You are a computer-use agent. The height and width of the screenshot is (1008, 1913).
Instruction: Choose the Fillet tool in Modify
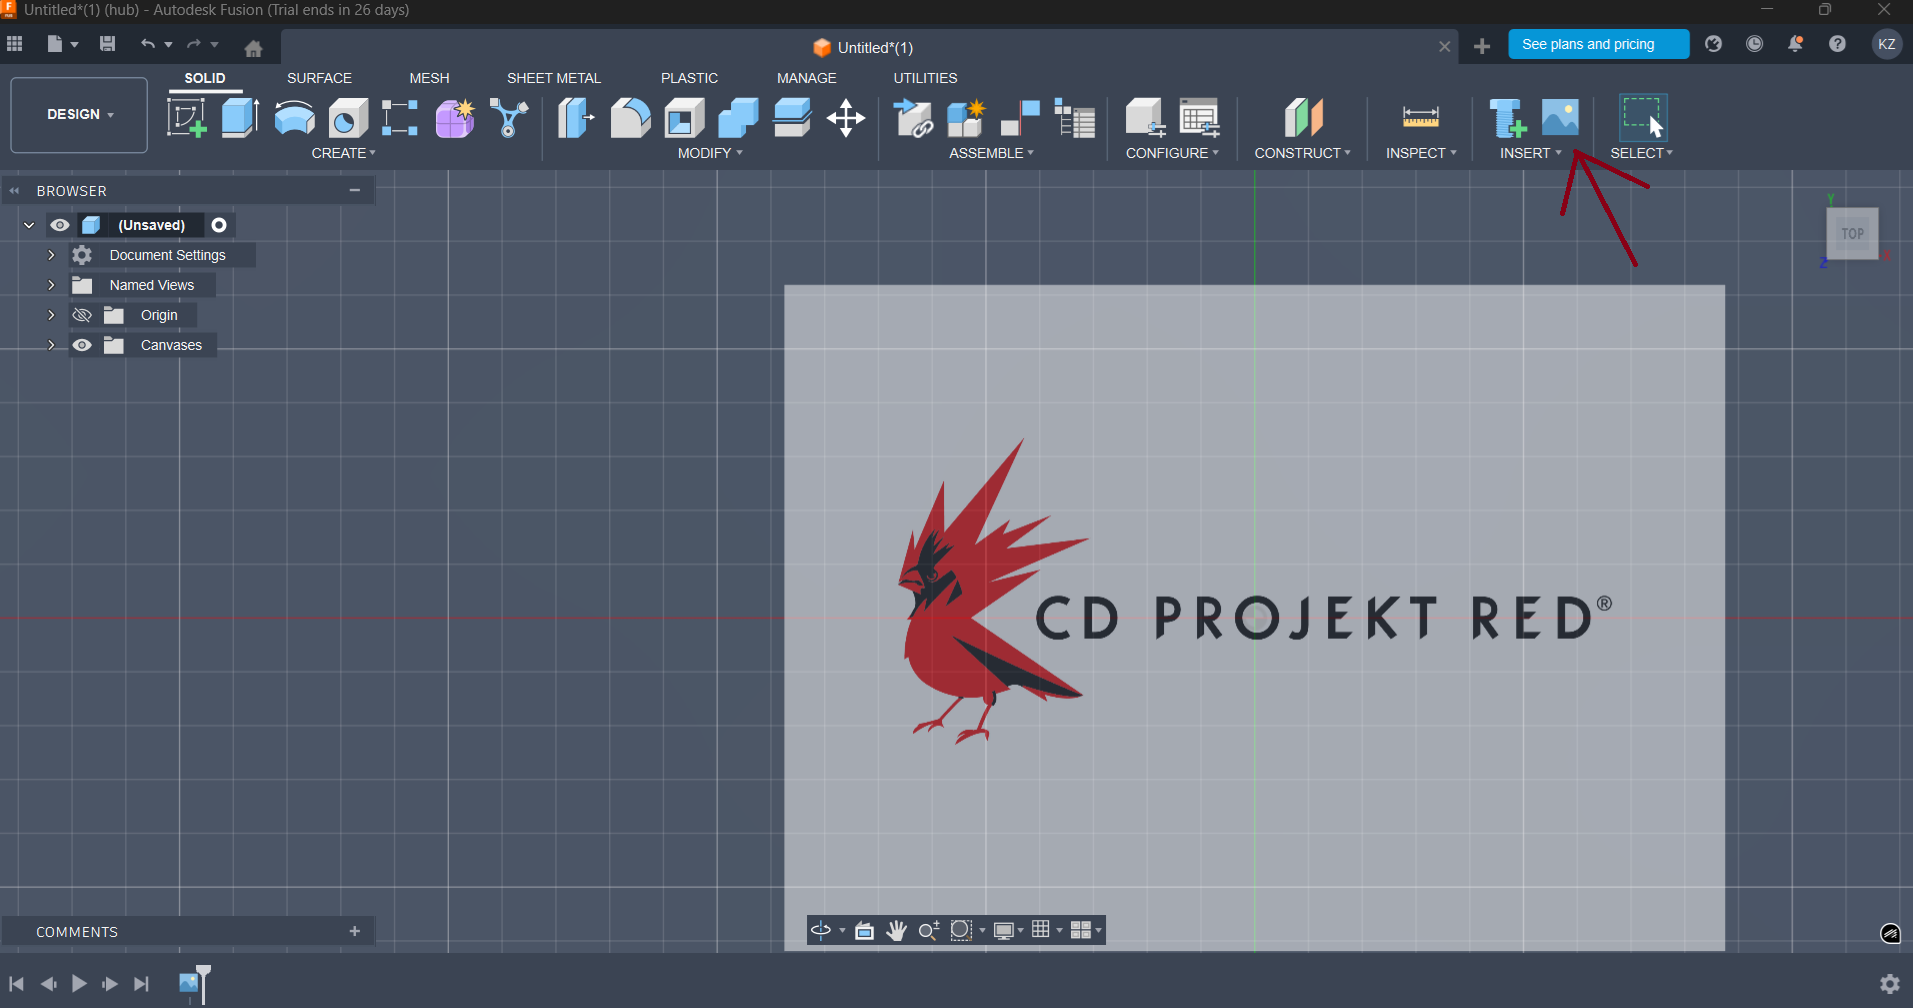coord(630,118)
